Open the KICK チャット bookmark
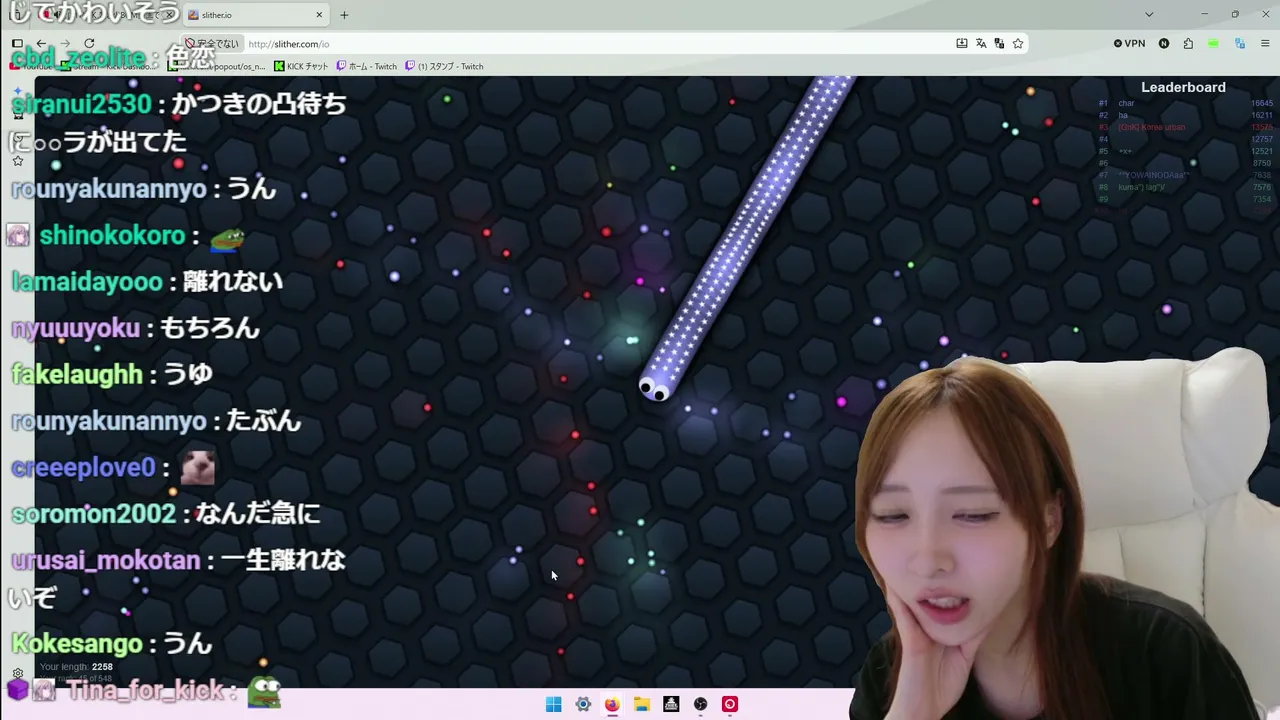Viewport: 1280px width, 720px height. 301,66
